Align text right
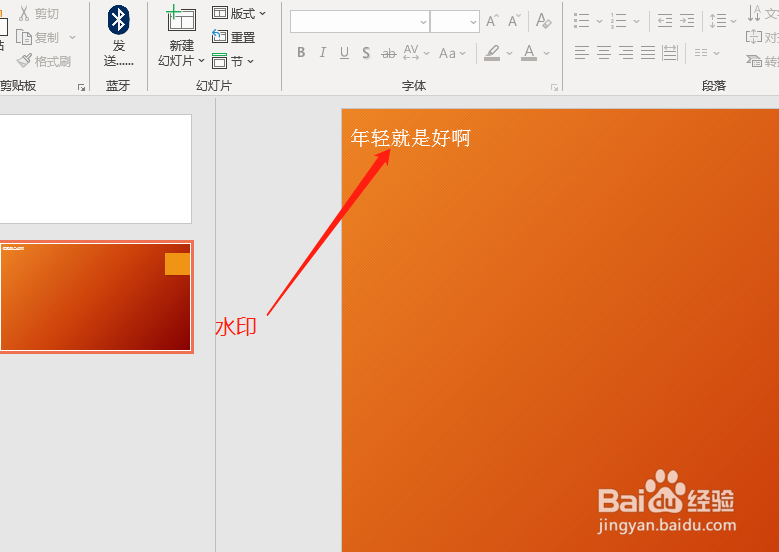The image size is (779, 552). (625, 53)
